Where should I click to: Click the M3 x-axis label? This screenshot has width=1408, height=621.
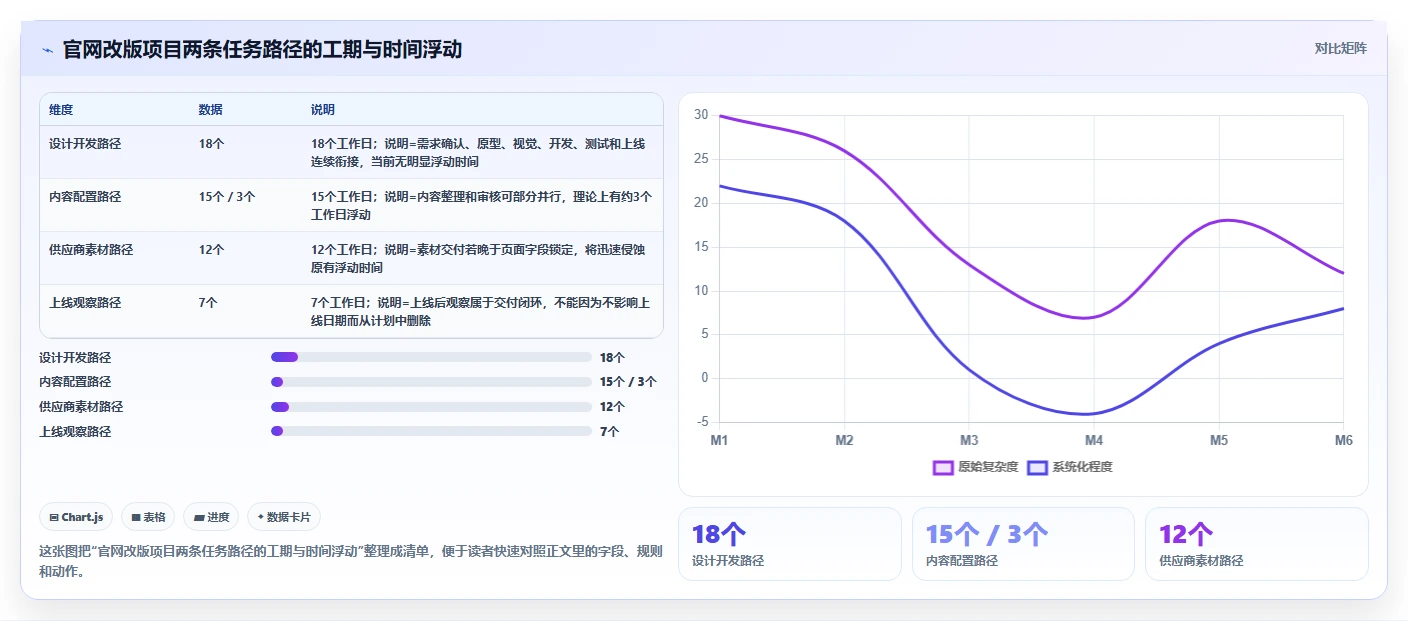(x=969, y=441)
